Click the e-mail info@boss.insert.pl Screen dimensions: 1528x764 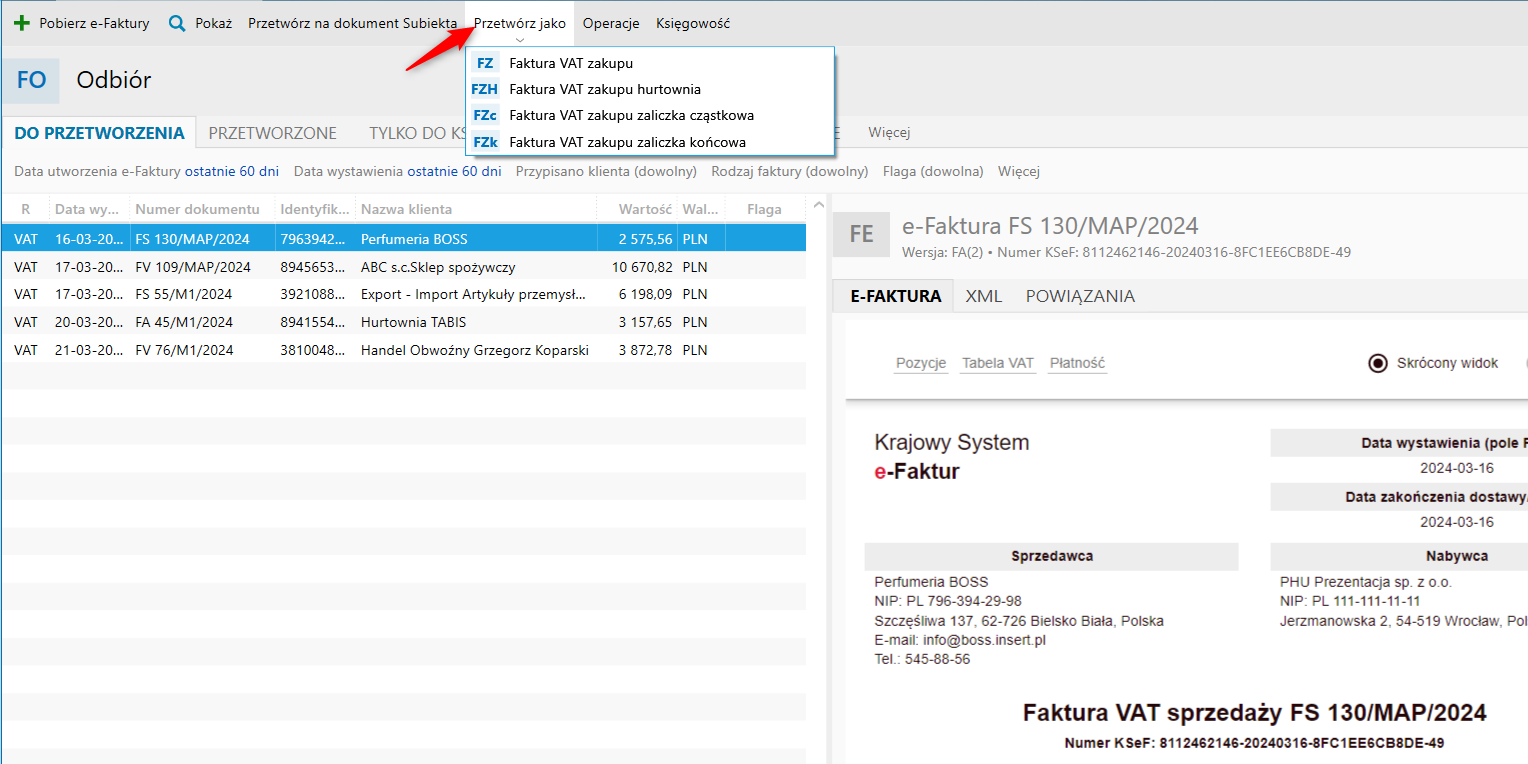(960, 640)
